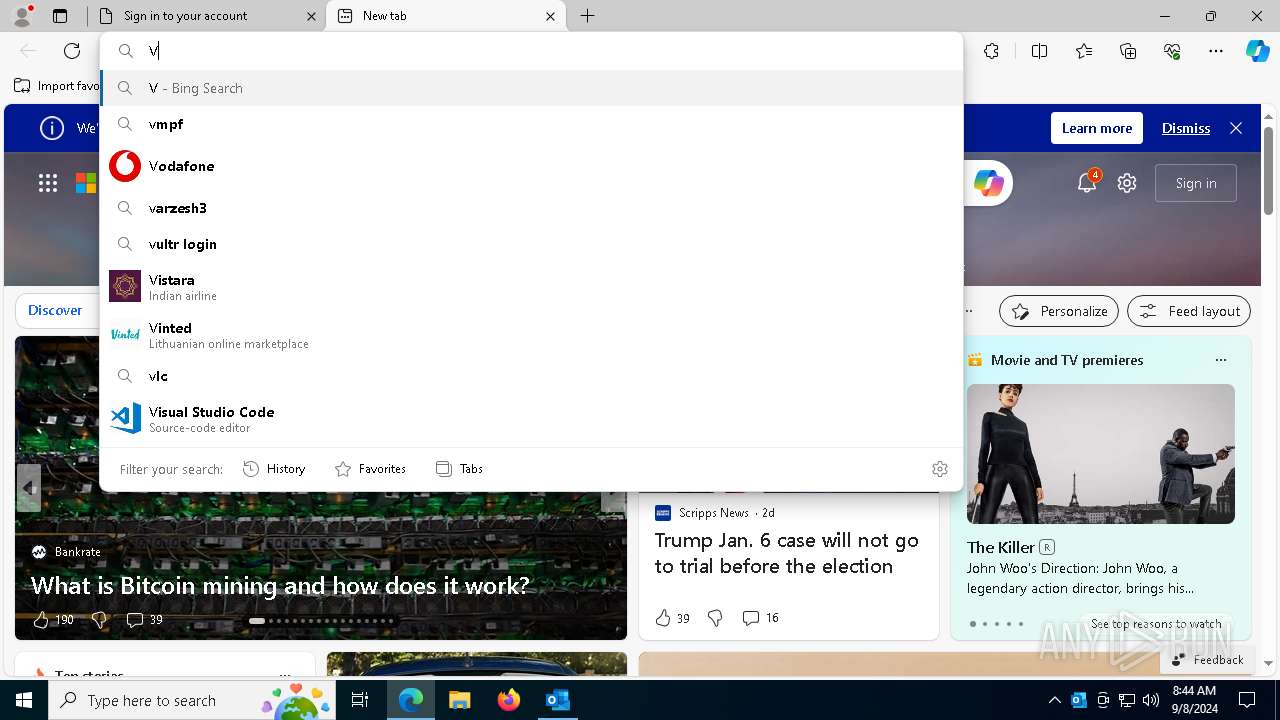Select the varzesh3 suggestion
This screenshot has width=1280, height=720.
point(531,208)
